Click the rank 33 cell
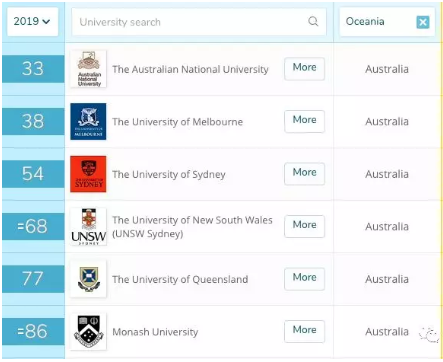Viewport: 443px width, 362px height. 33,69
